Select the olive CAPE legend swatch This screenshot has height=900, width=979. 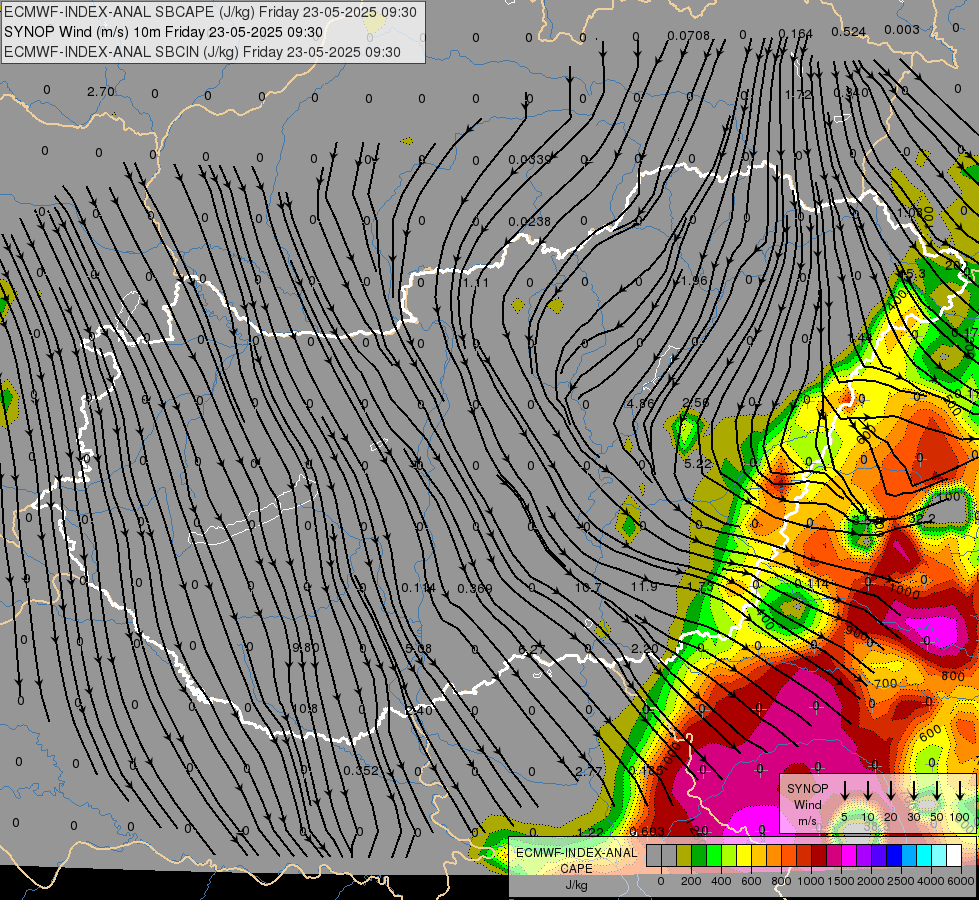[684, 855]
